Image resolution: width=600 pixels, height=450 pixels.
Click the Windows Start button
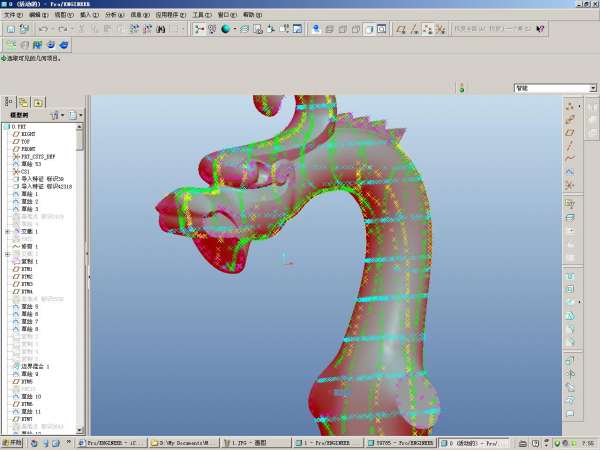[12, 443]
